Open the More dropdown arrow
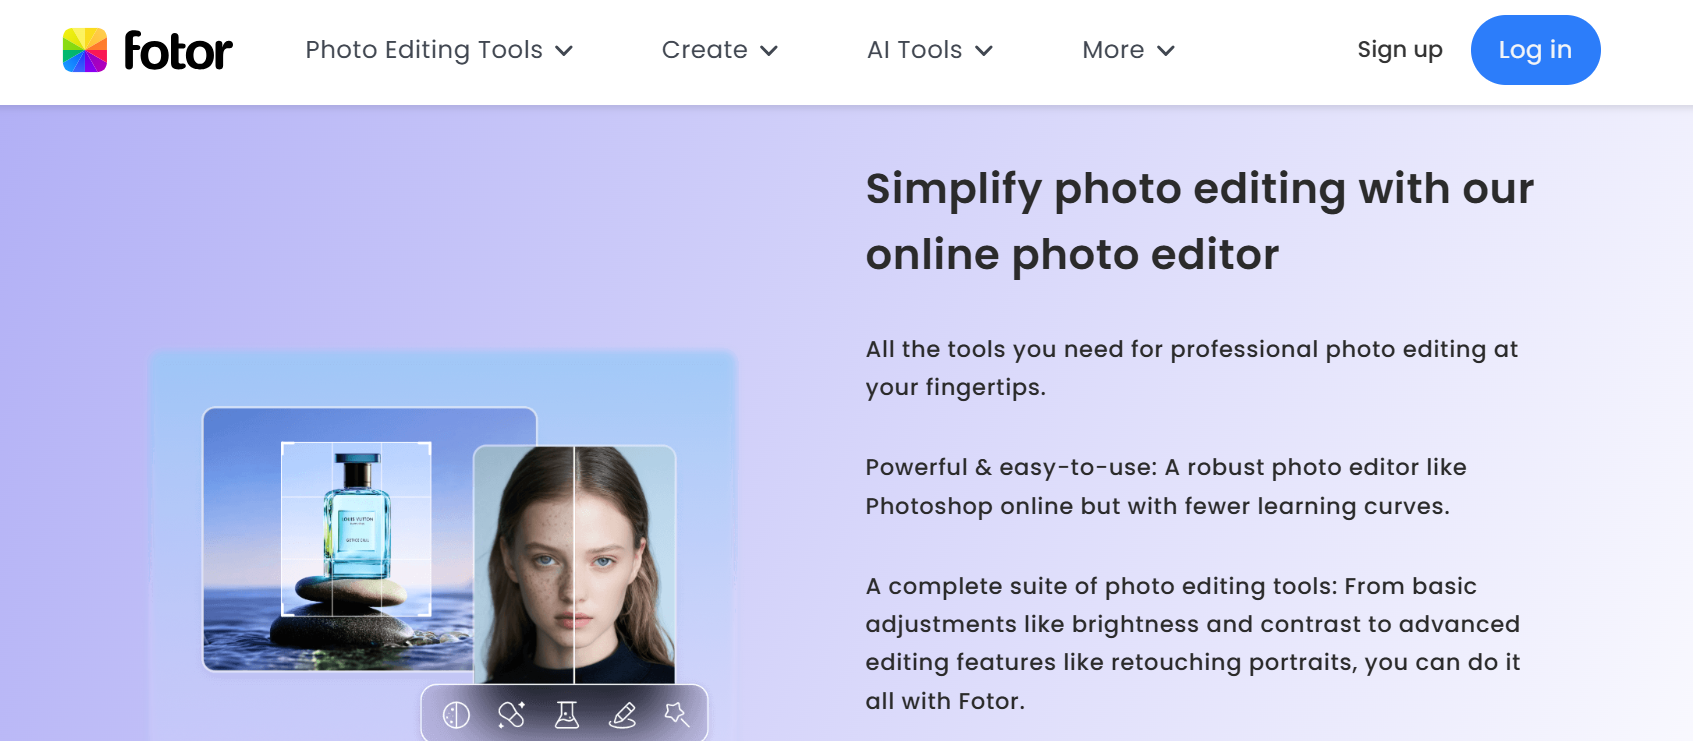Screen dimensions: 1693x741 (x=1166, y=51)
